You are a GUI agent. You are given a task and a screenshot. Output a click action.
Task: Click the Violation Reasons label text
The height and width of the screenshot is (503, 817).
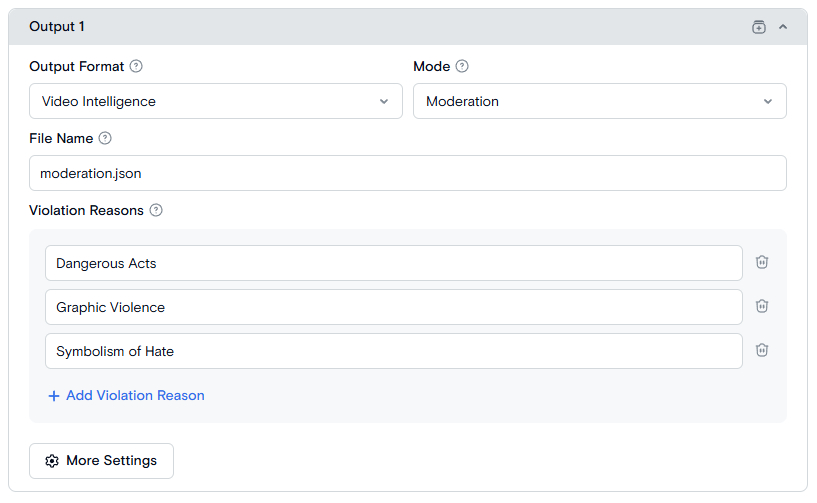86,210
